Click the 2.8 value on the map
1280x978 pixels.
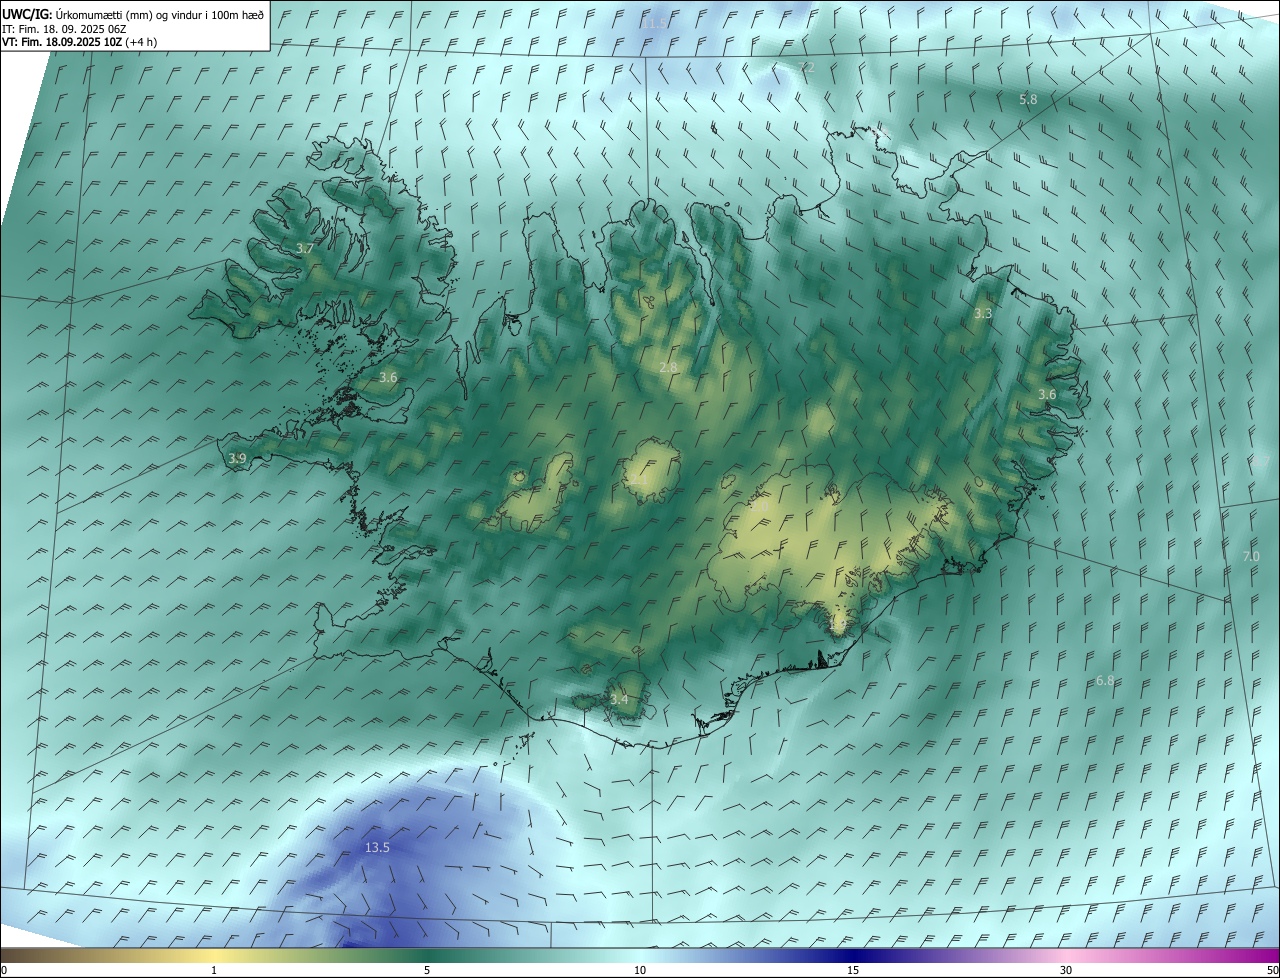669,368
